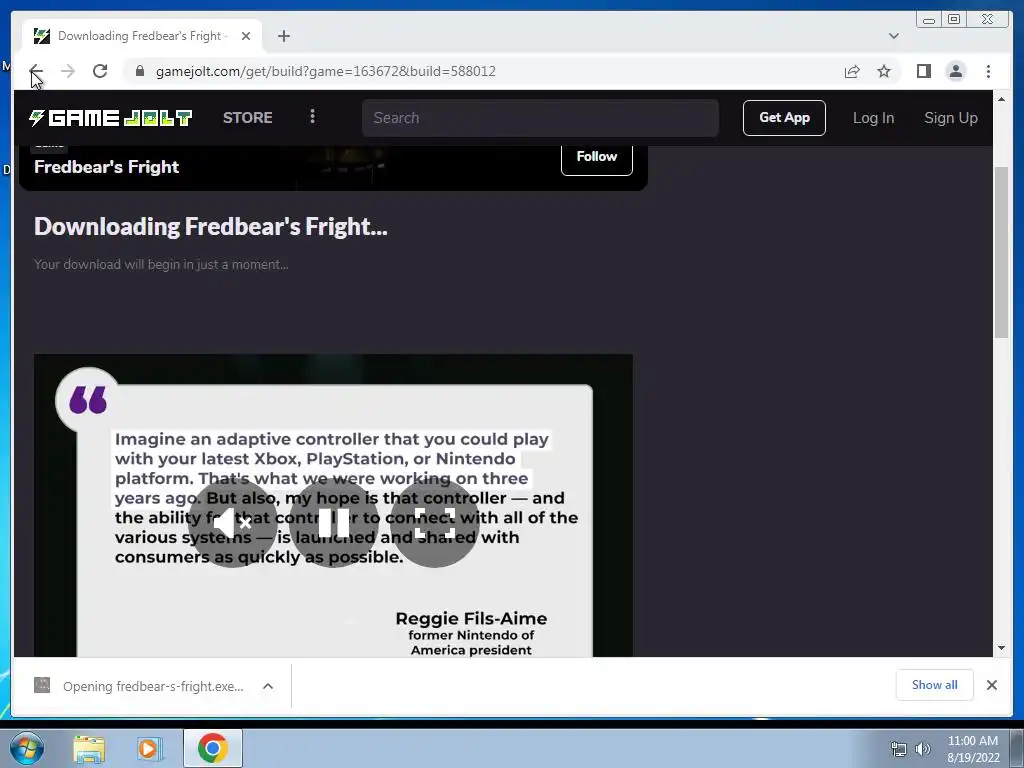Click the Chrome taskbar icon
This screenshot has height=768, width=1024.
[x=212, y=748]
